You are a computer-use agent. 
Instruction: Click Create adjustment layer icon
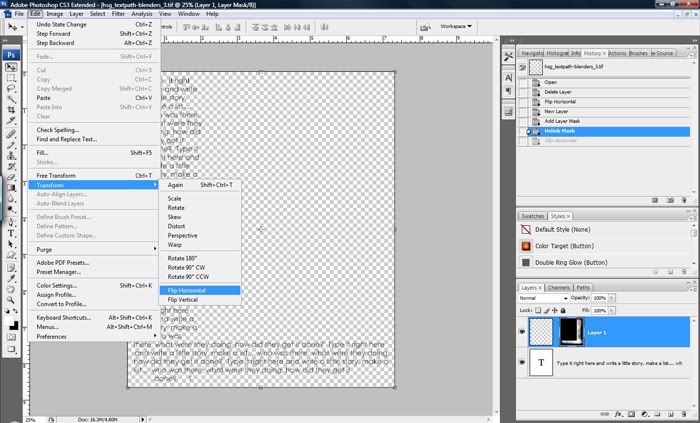pyautogui.click(x=644, y=414)
